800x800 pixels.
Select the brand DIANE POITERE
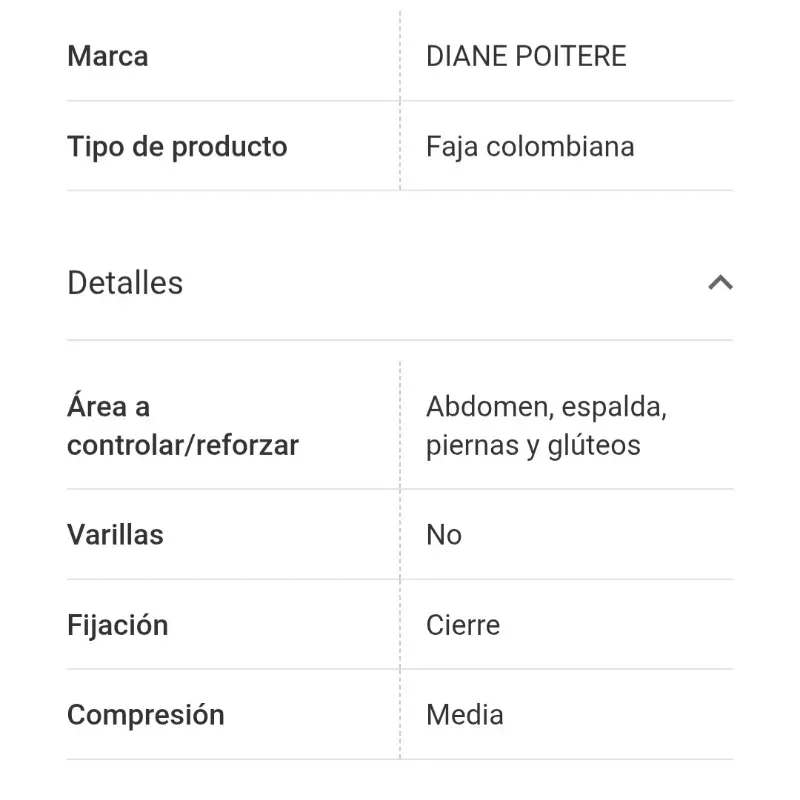point(528,56)
